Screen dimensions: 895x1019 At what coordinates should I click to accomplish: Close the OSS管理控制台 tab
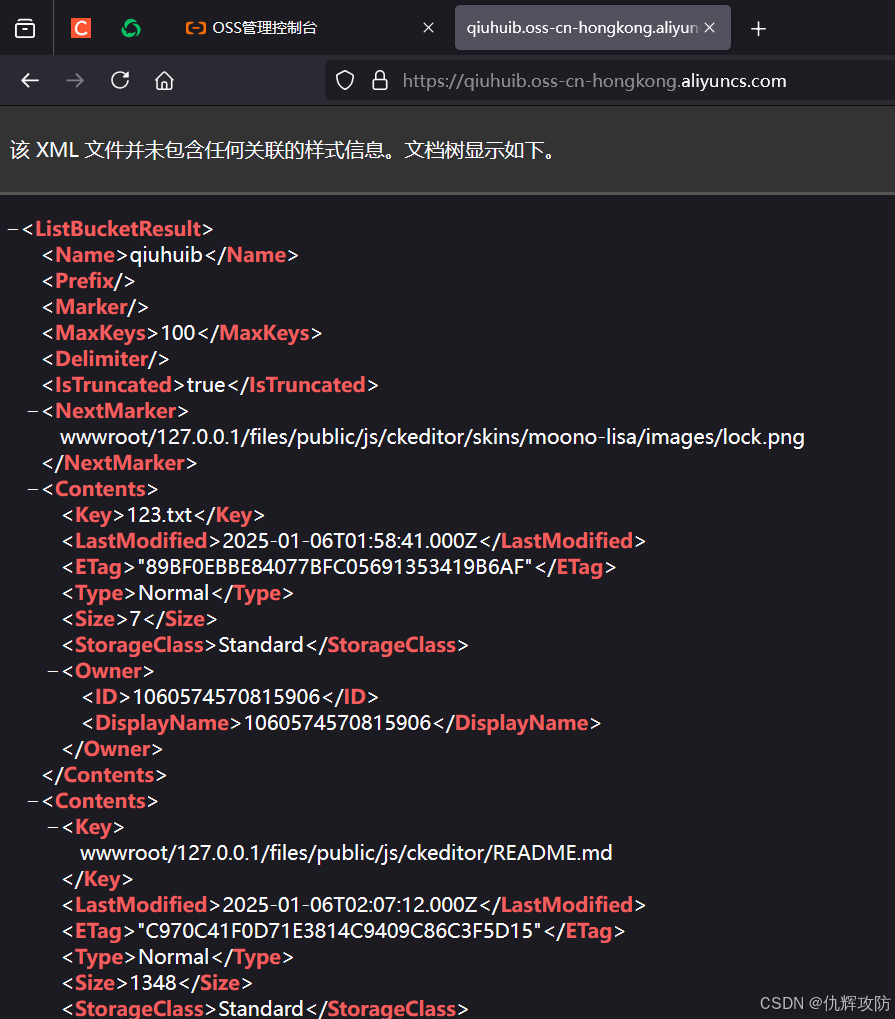(x=428, y=28)
